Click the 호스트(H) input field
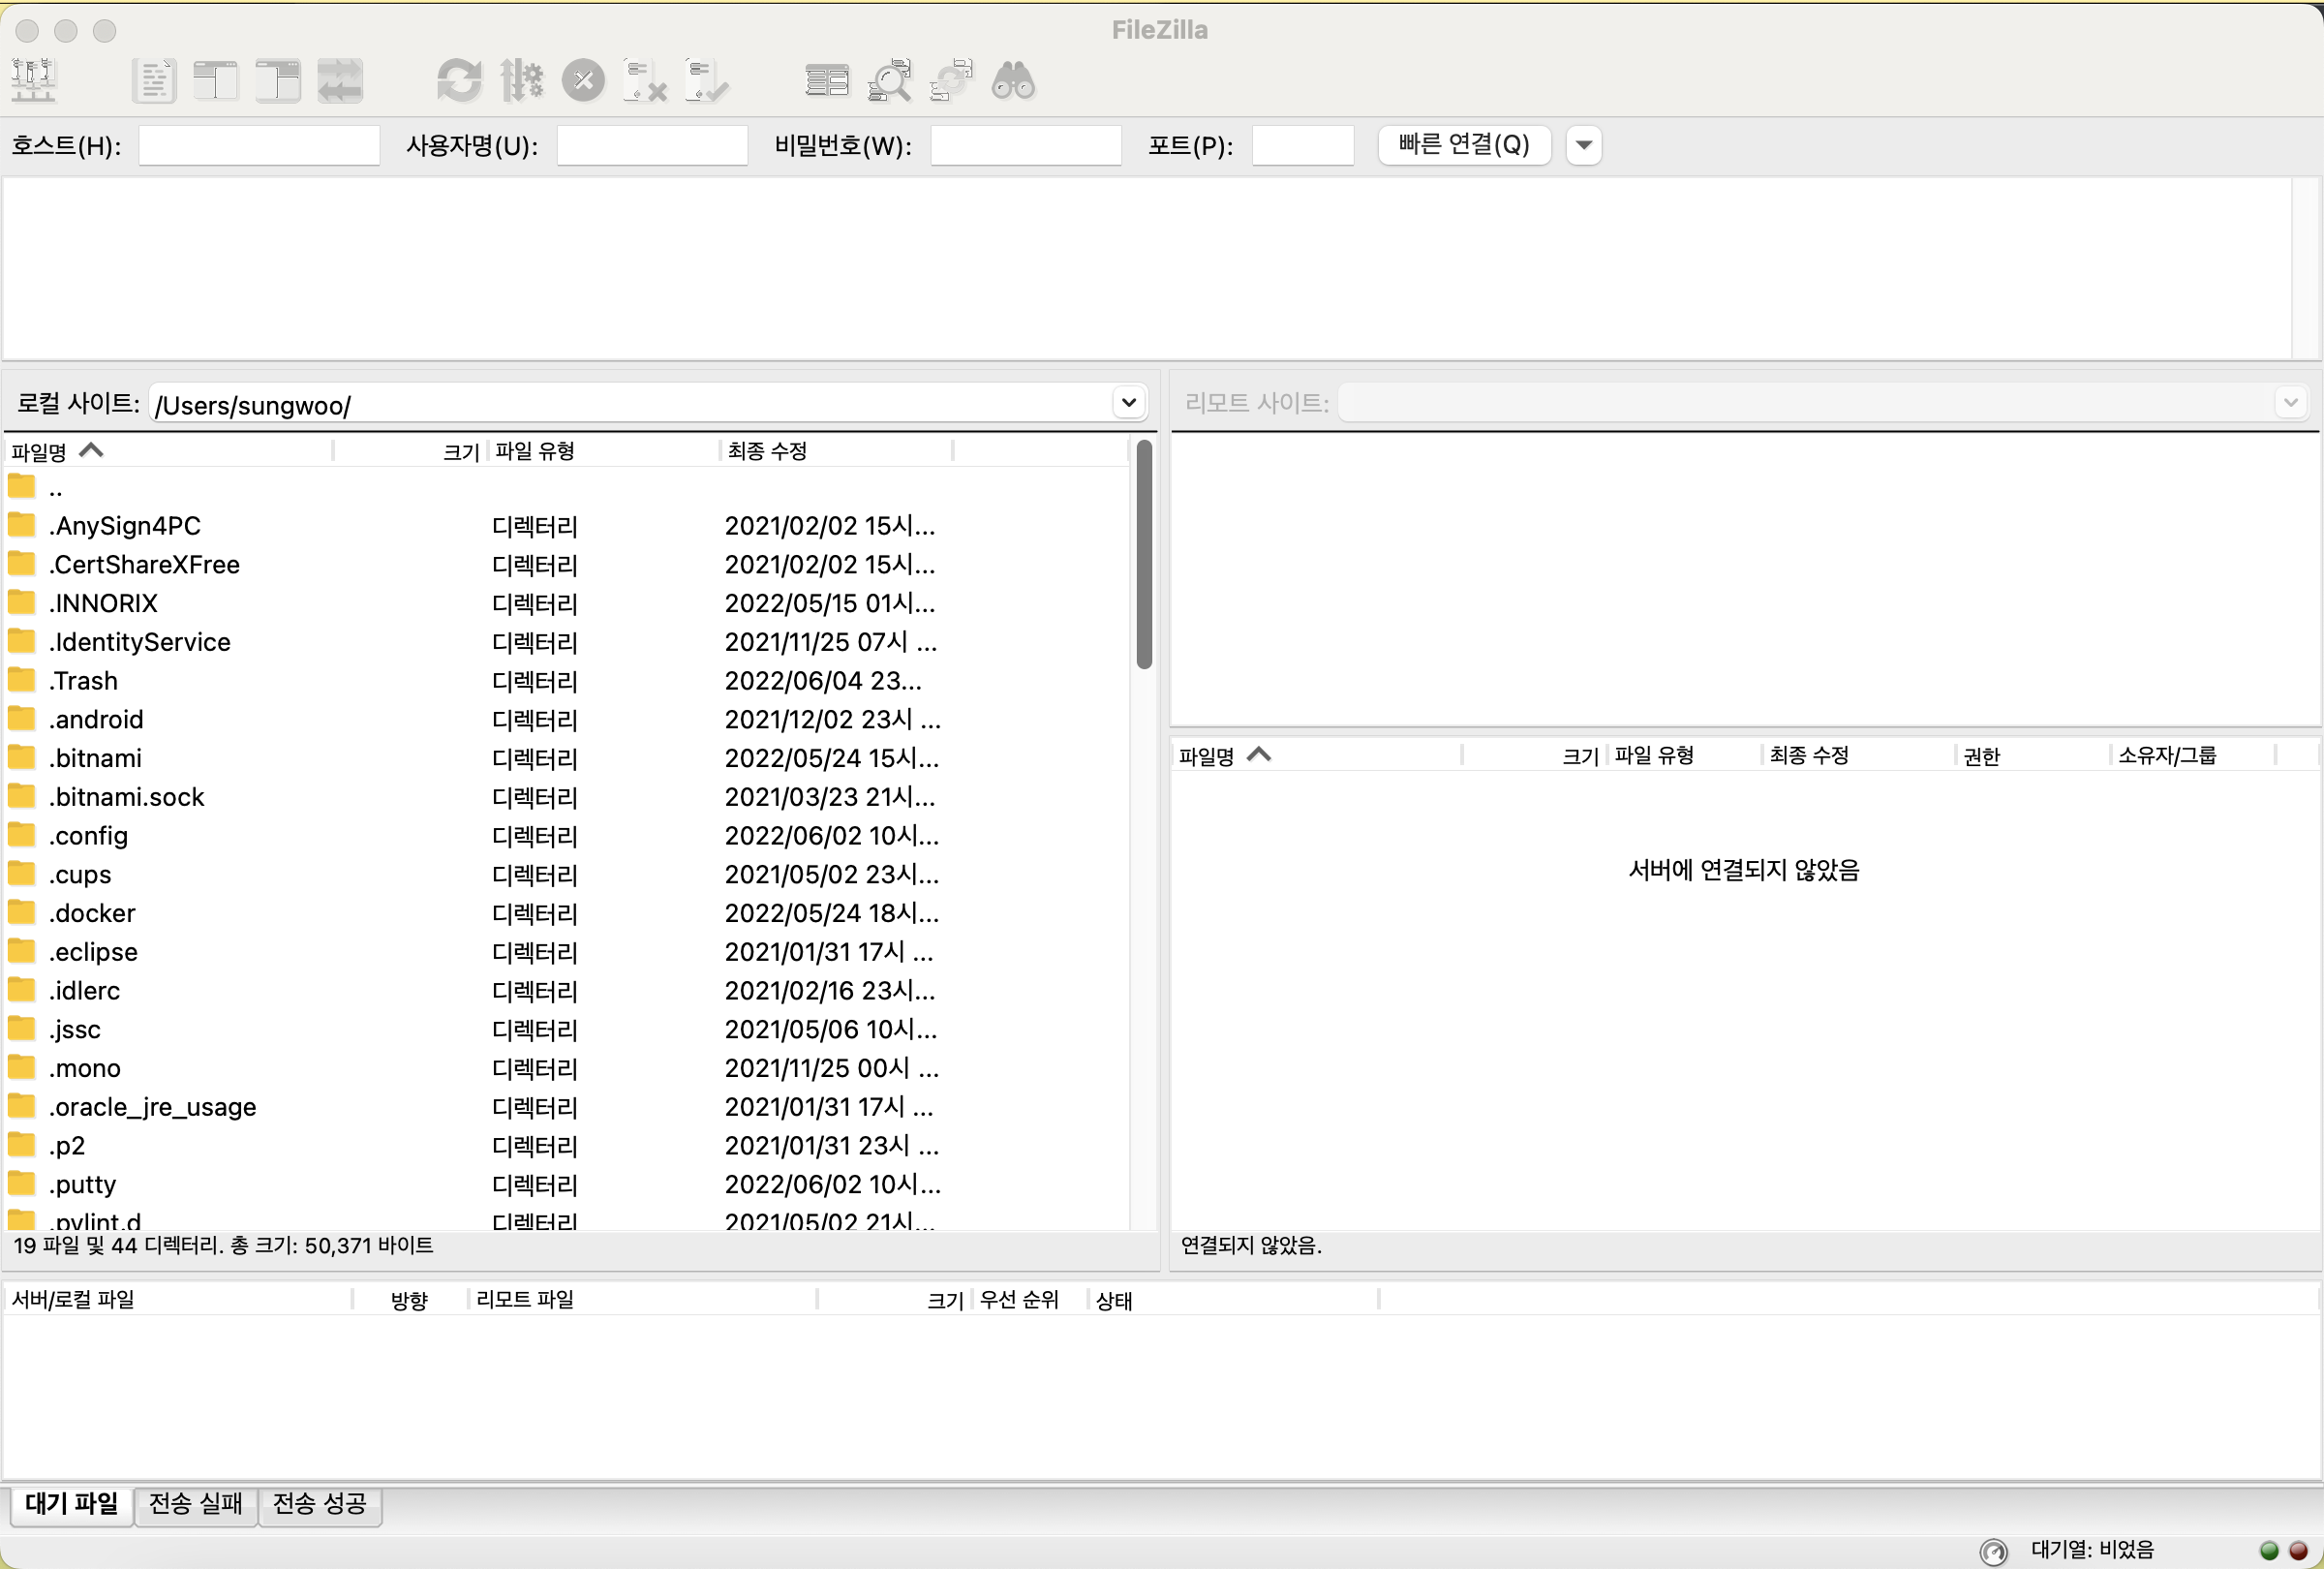Image resolution: width=2324 pixels, height=1569 pixels. tap(259, 145)
